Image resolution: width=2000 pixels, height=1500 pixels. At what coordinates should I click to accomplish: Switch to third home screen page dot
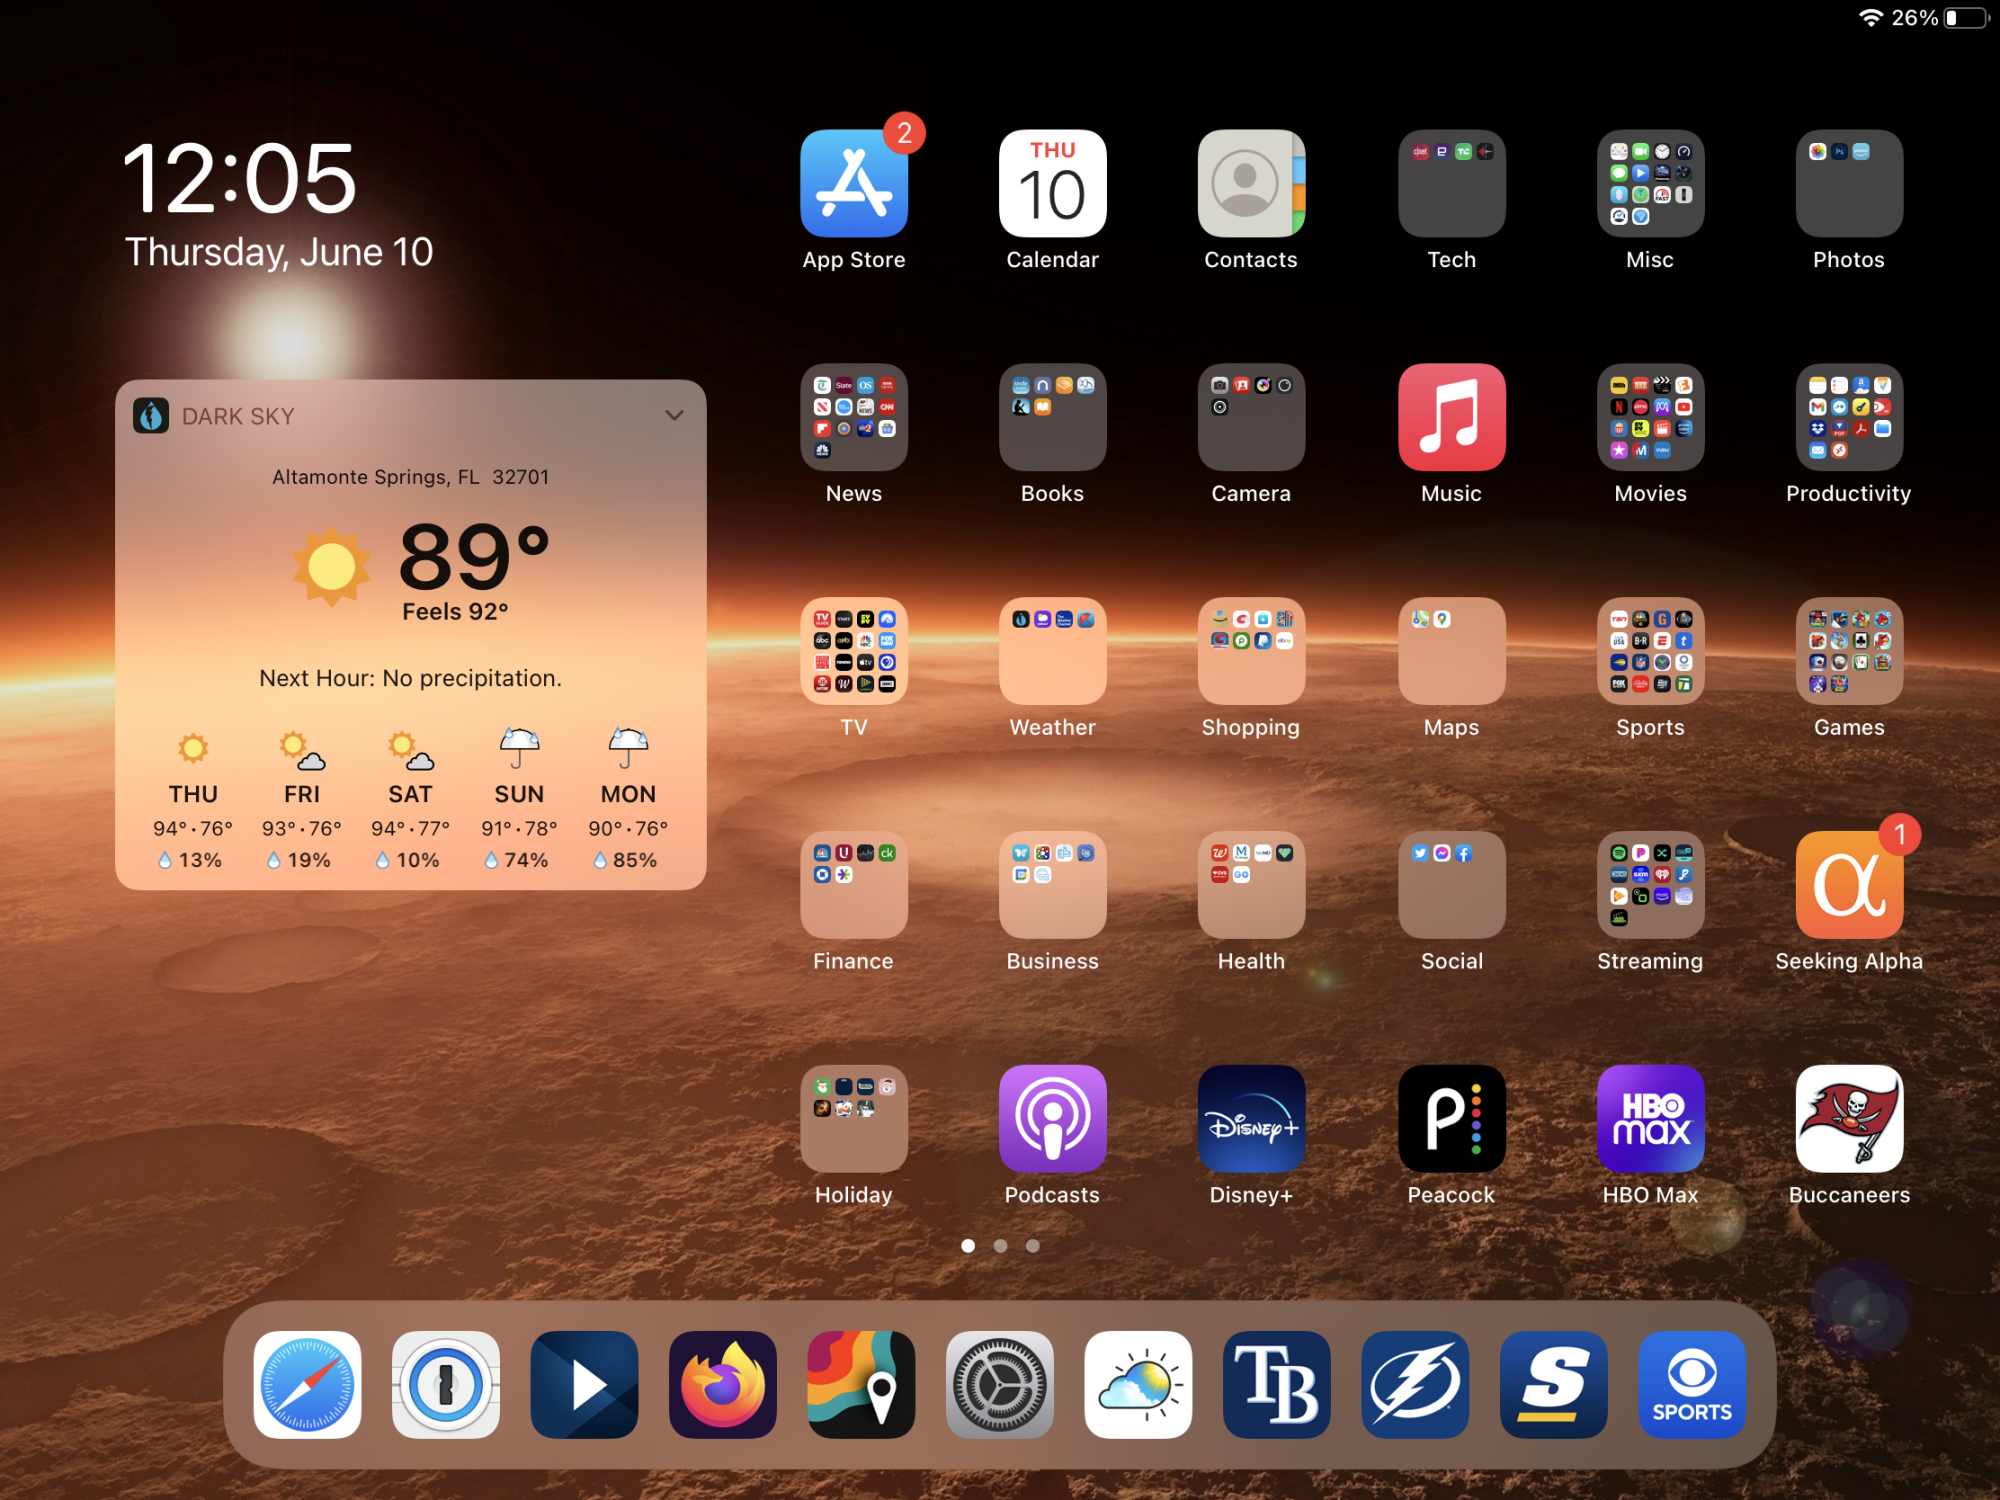click(1033, 1246)
